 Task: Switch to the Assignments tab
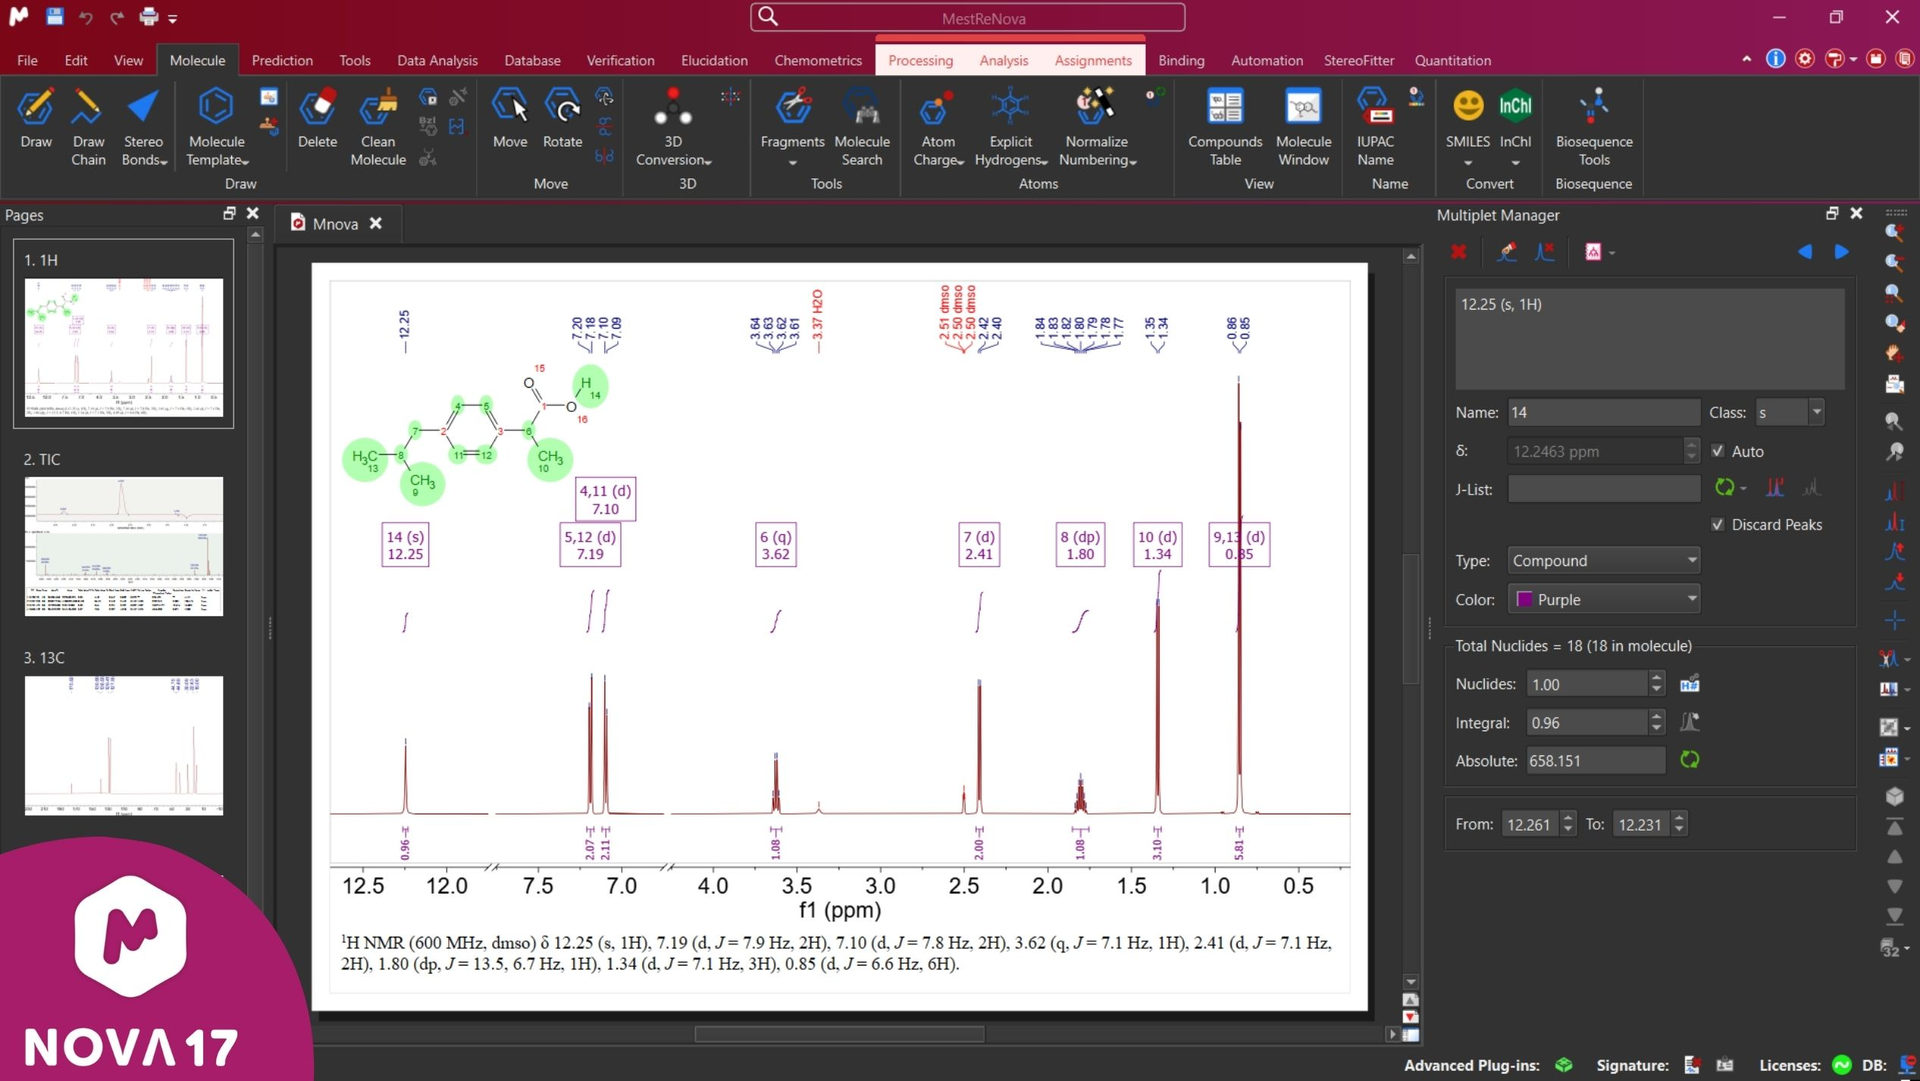click(x=1092, y=60)
